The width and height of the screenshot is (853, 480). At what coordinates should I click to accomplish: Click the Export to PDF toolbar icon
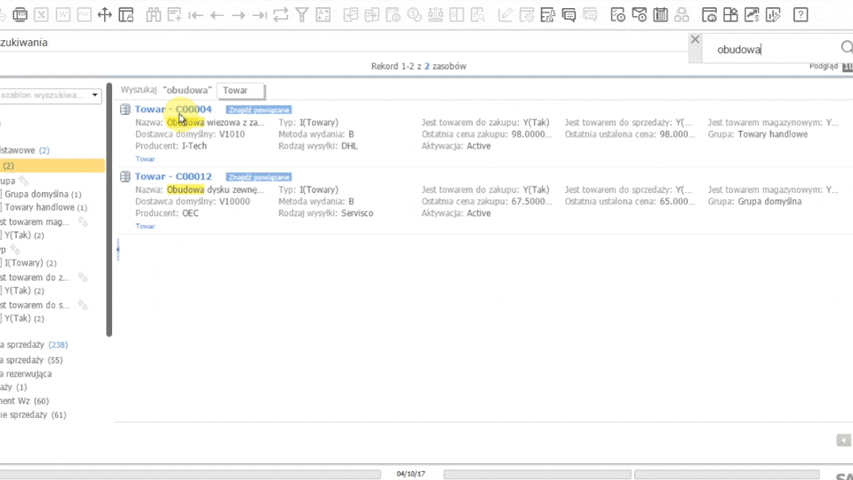point(84,15)
